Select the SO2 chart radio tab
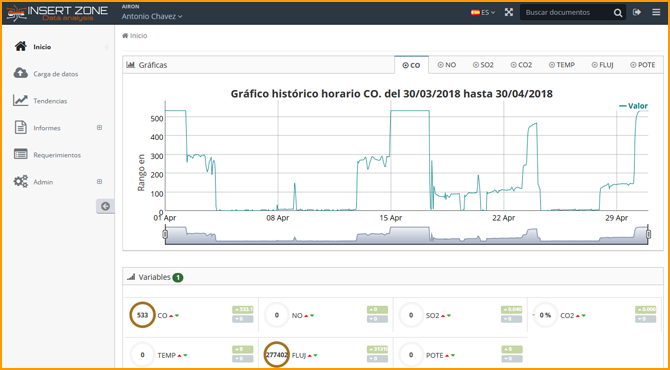Viewport: 670px width, 370px height. 483,65
